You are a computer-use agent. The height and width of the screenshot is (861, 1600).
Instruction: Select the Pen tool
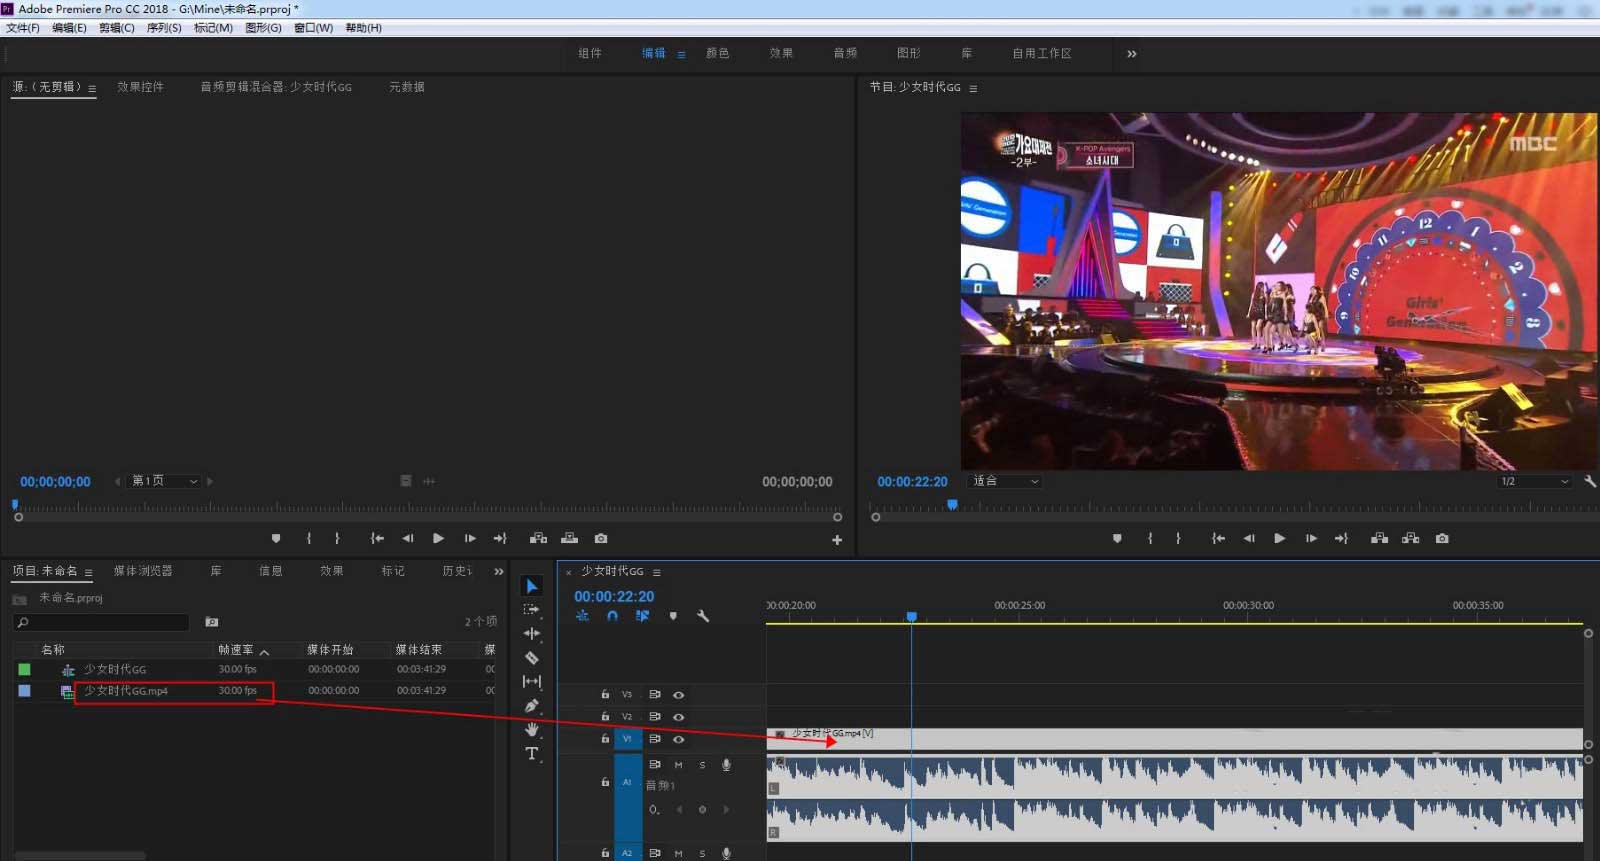coord(532,706)
